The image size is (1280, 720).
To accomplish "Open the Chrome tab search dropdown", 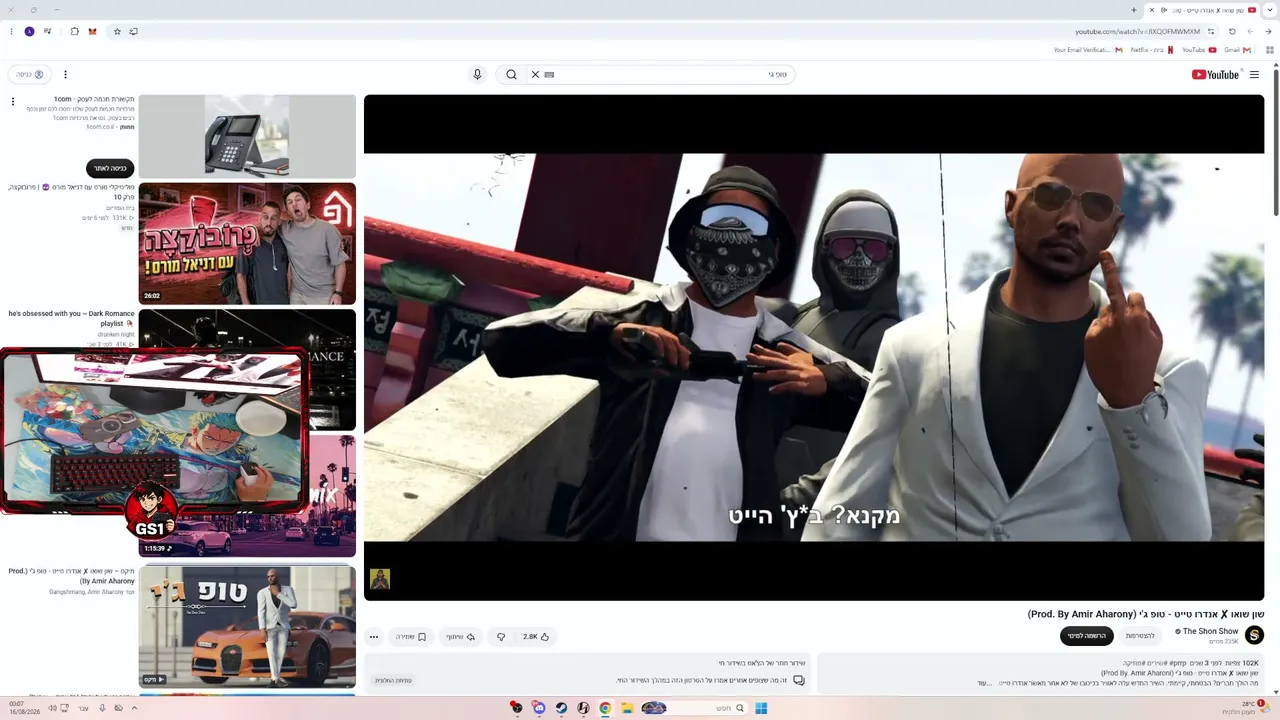I will (1270, 10).
